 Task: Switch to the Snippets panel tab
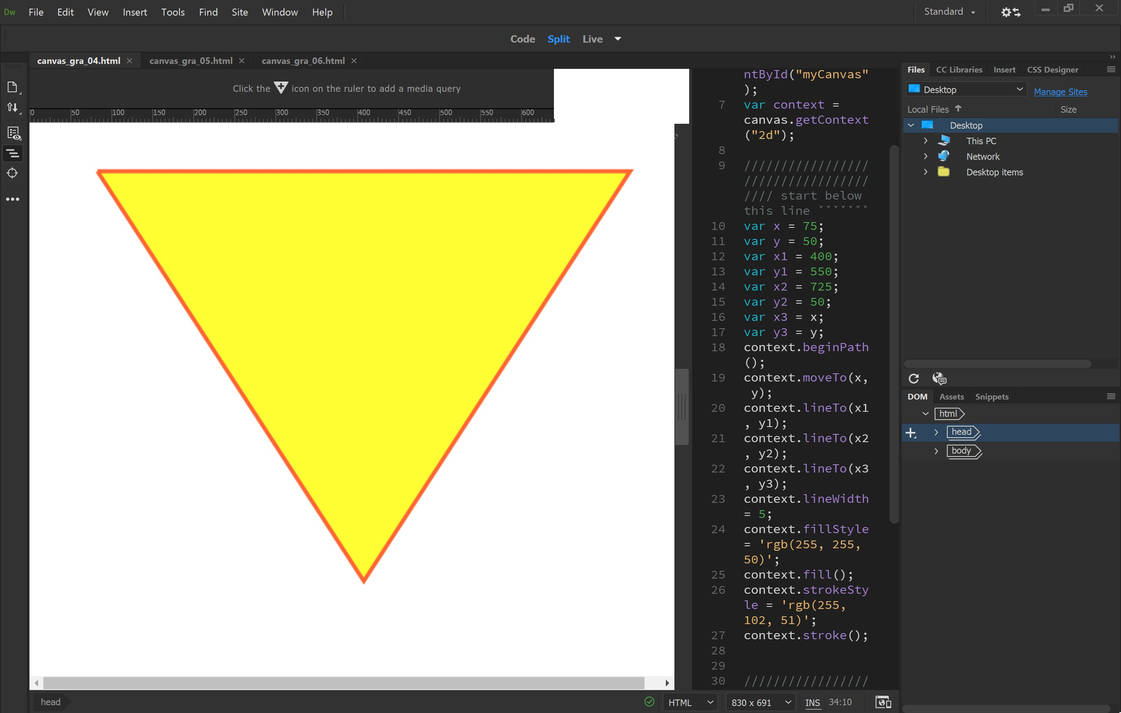click(x=992, y=396)
